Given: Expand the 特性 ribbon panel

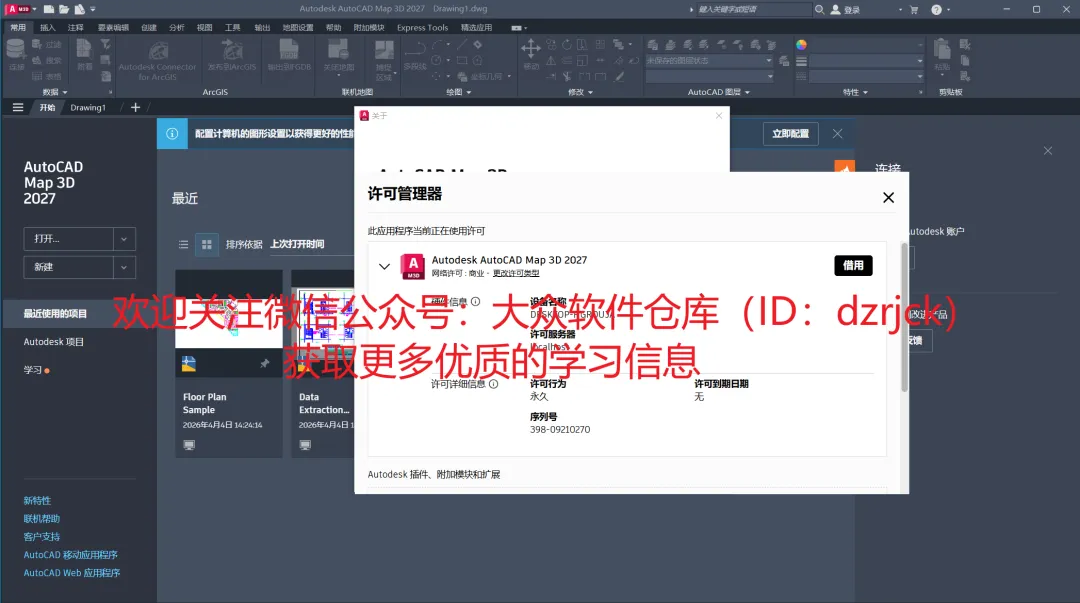Looking at the screenshot, I should tap(855, 92).
